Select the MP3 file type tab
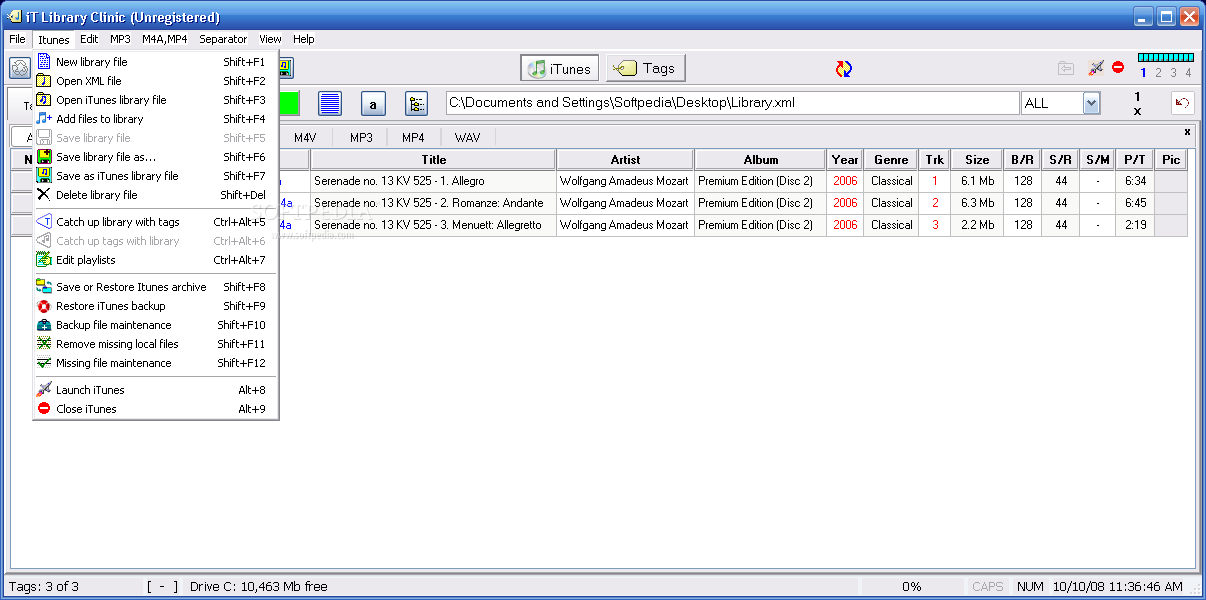The image size is (1206, 600). coord(361,138)
